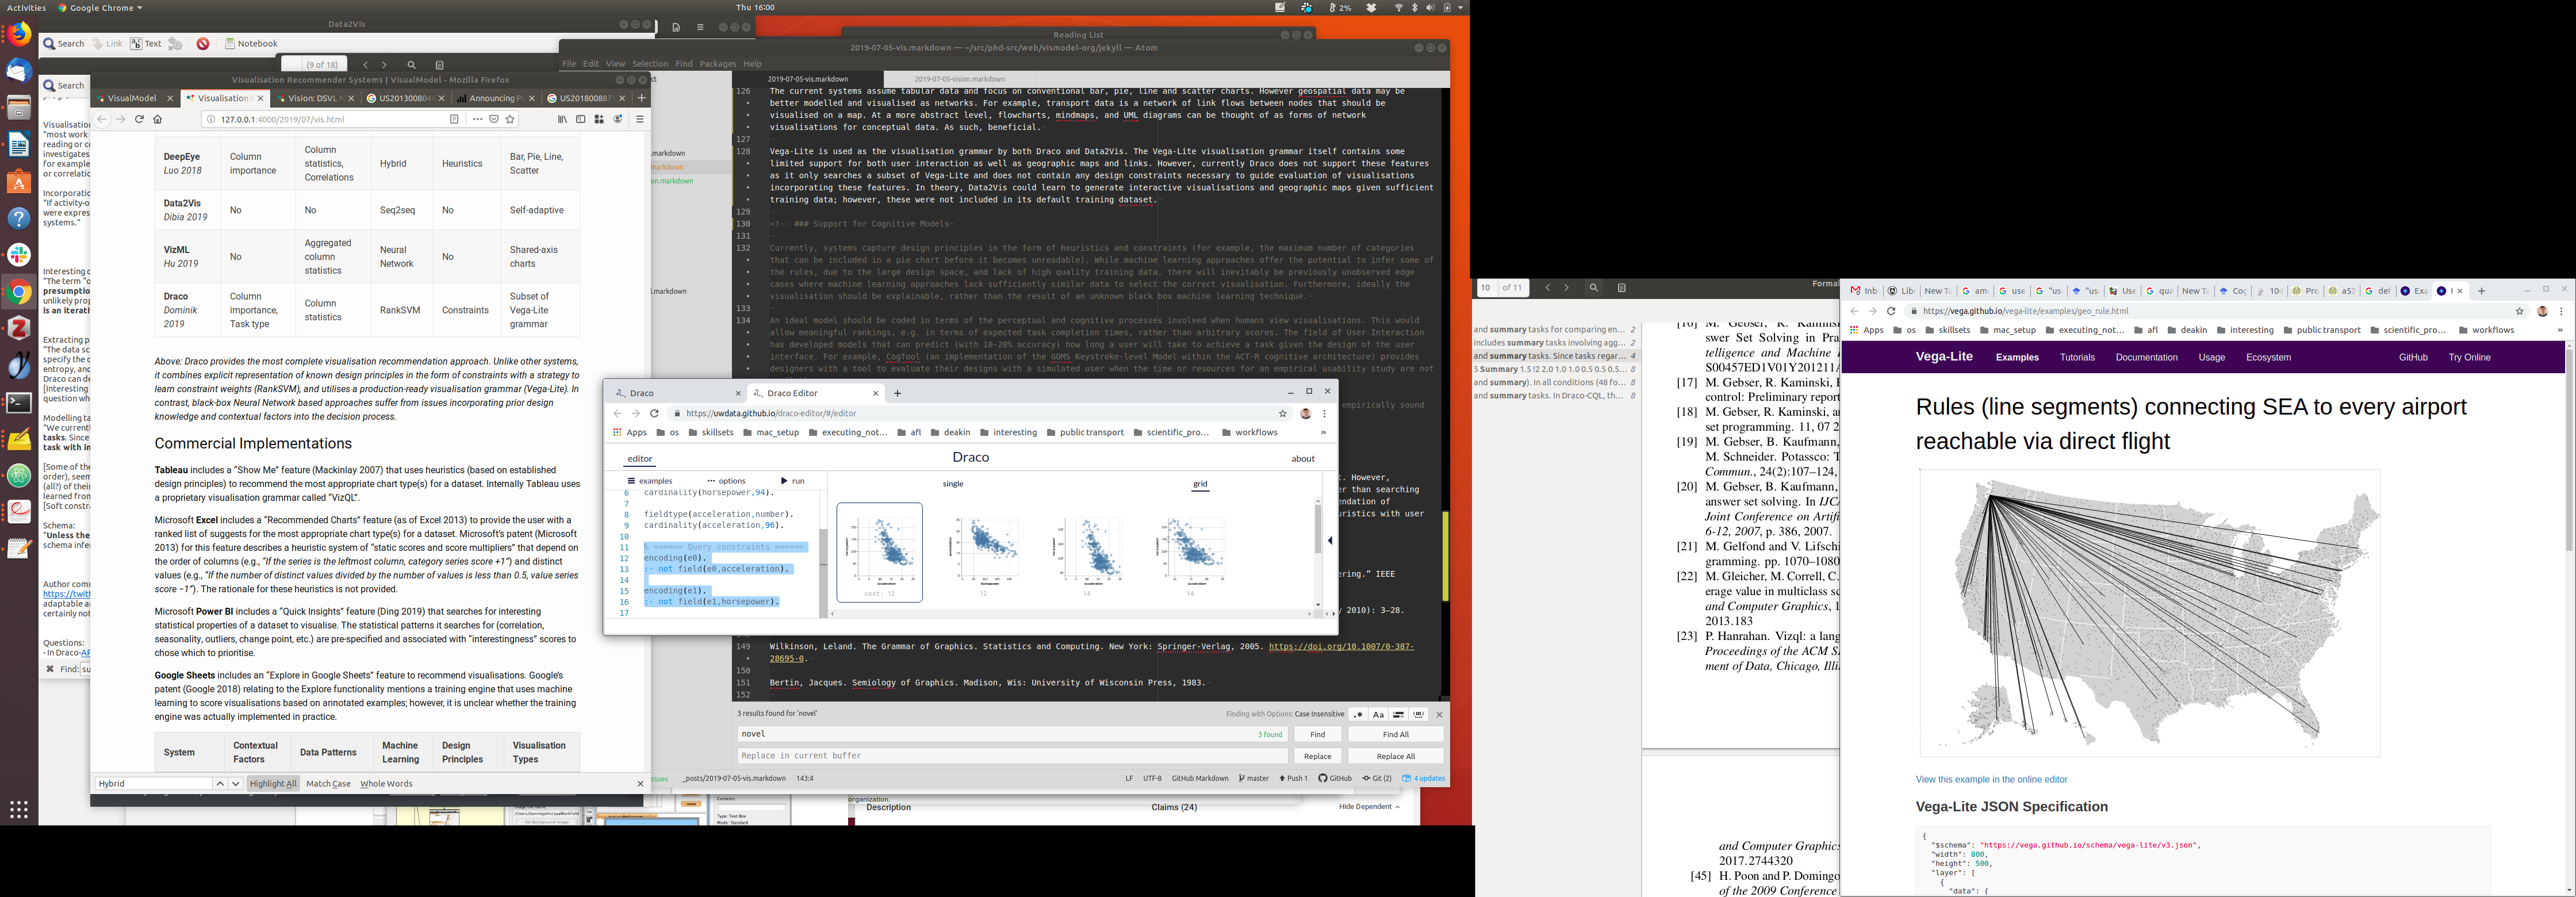Image resolution: width=2576 pixels, height=897 pixels.
Task: Toggle Highlight All in Firefox find bar
Action: pyautogui.click(x=273, y=784)
